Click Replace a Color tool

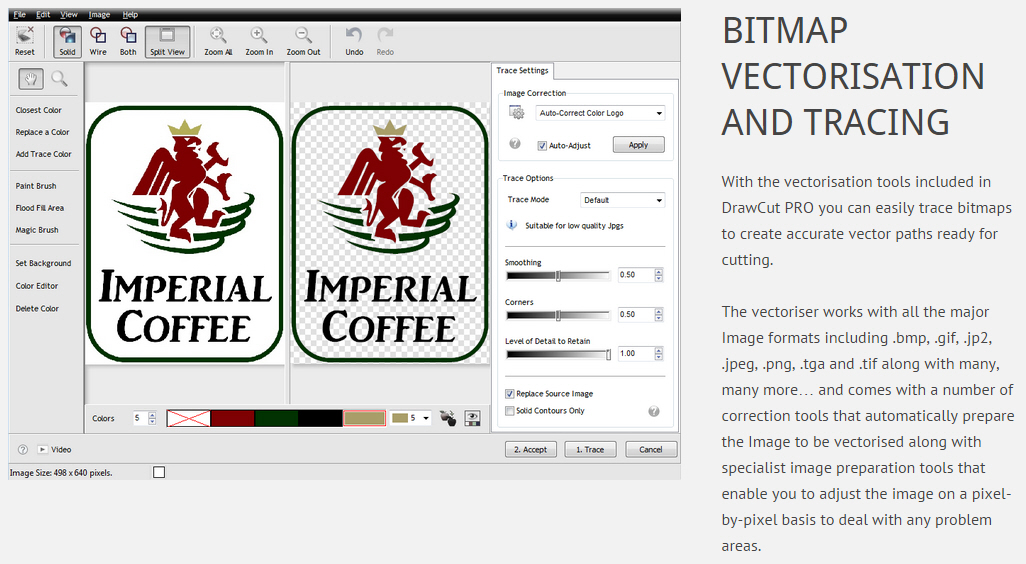click(43, 132)
